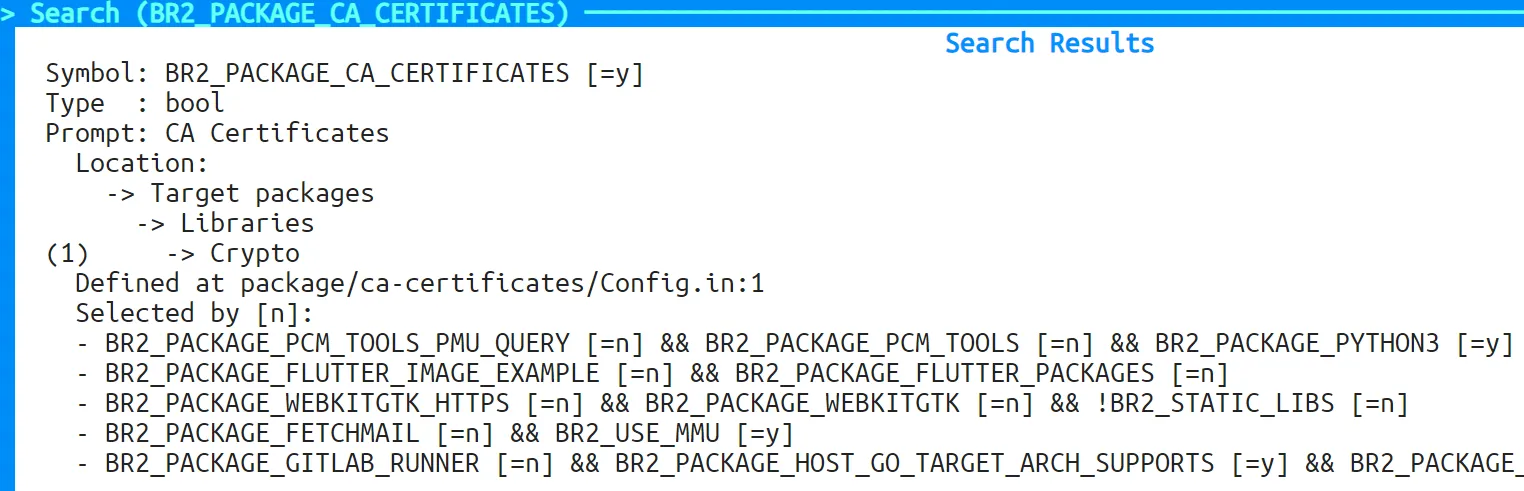Screen dimensions: 1524x491
Task: Select the BR2_PACKAGE_CA_CERTIFICATES symbol line
Action: click(x=345, y=74)
